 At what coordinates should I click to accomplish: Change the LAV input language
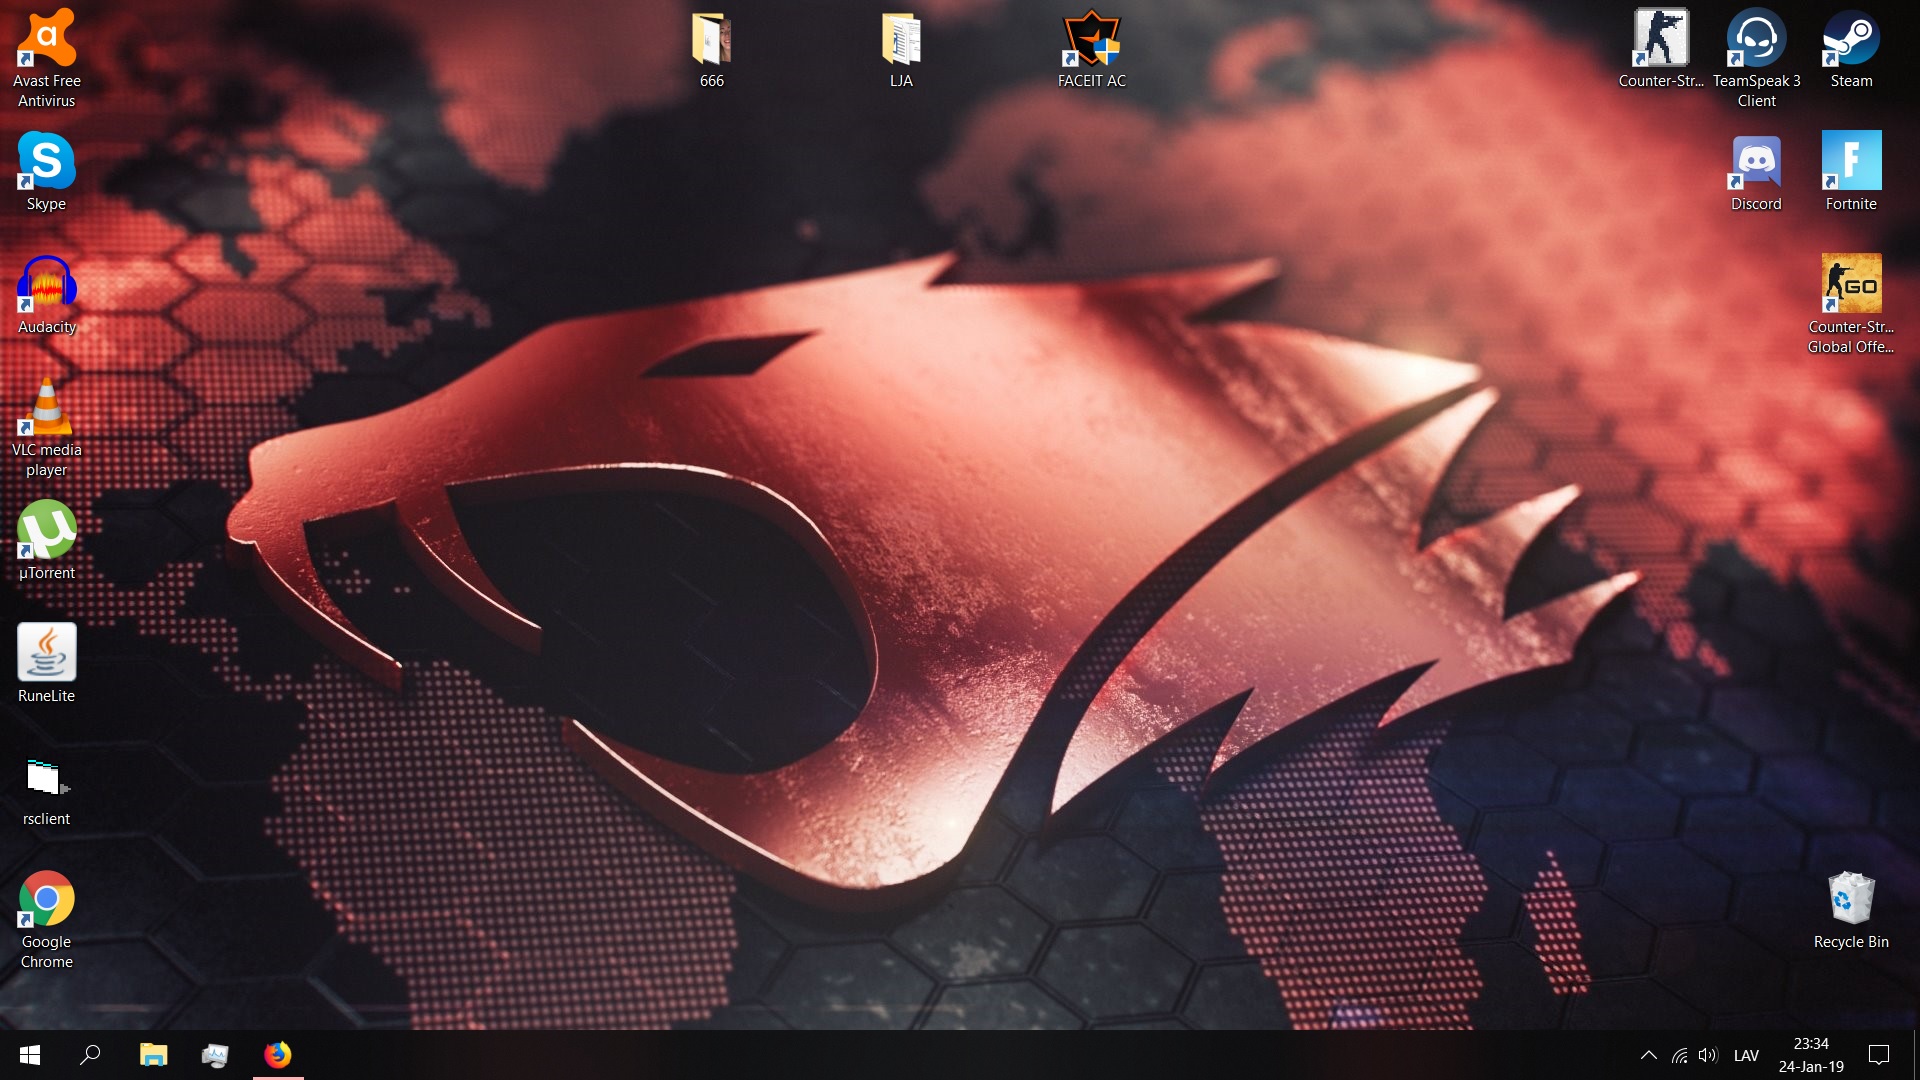(1746, 1055)
